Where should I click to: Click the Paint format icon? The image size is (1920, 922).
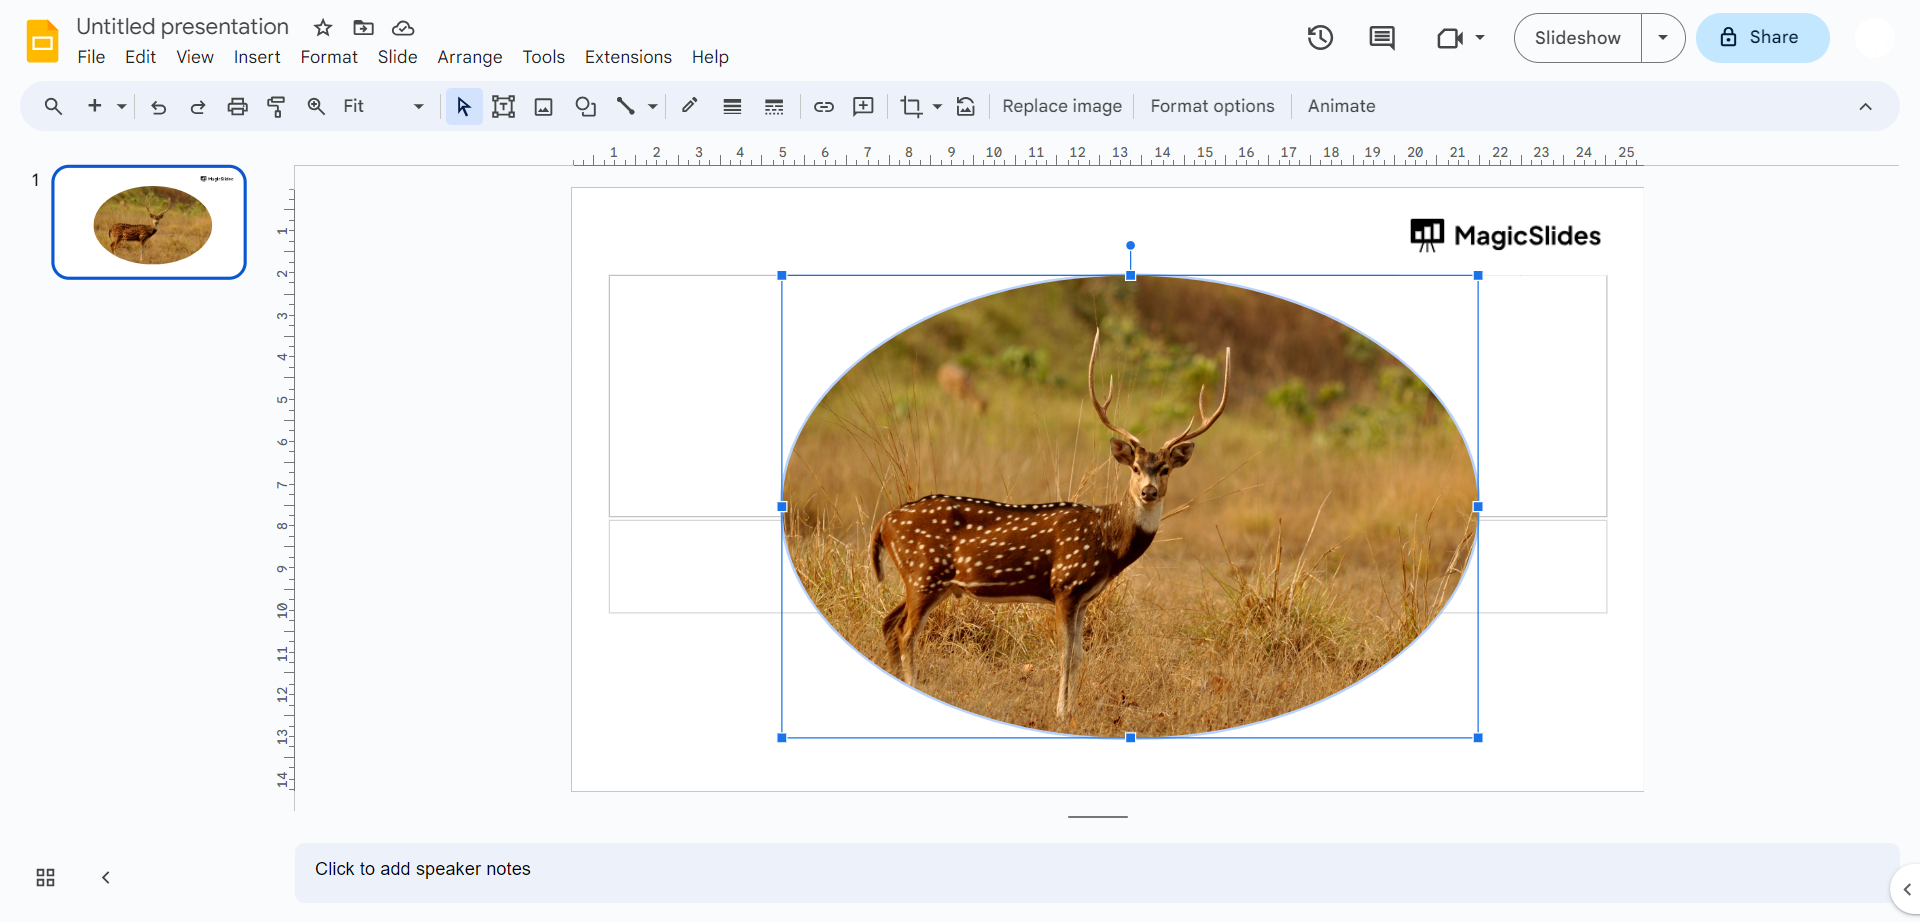[276, 106]
